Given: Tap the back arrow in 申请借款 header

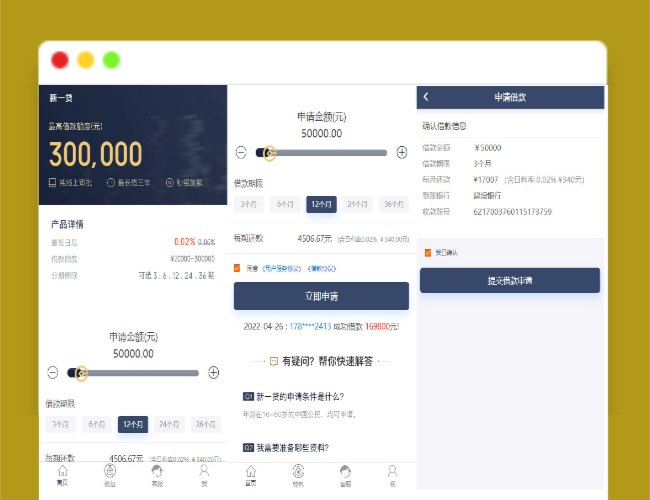Looking at the screenshot, I should click(x=426, y=97).
